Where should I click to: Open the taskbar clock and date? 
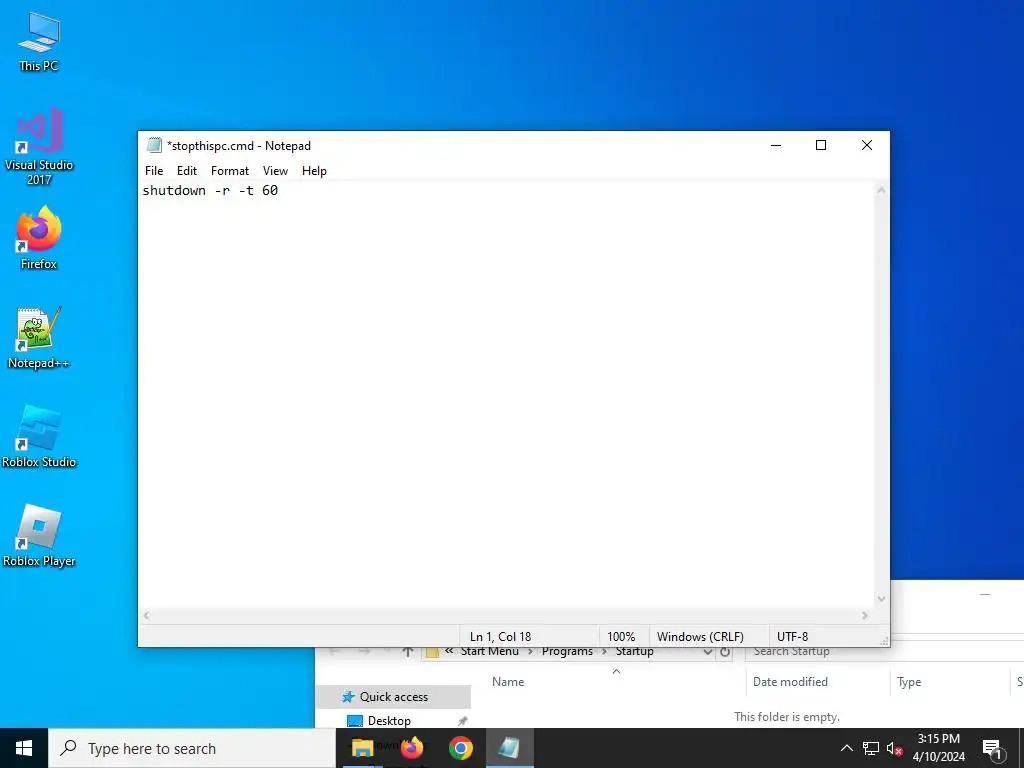pos(938,748)
